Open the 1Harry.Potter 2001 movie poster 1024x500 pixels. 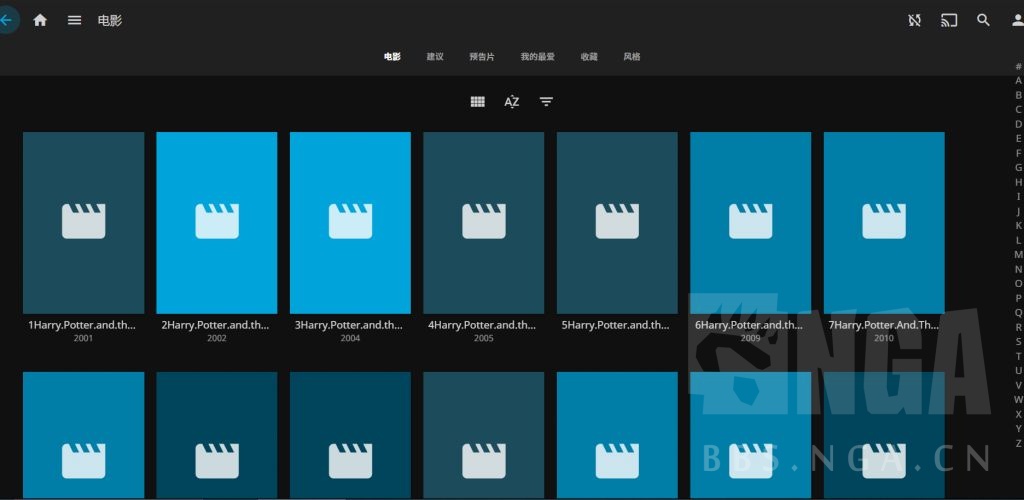(x=84, y=223)
